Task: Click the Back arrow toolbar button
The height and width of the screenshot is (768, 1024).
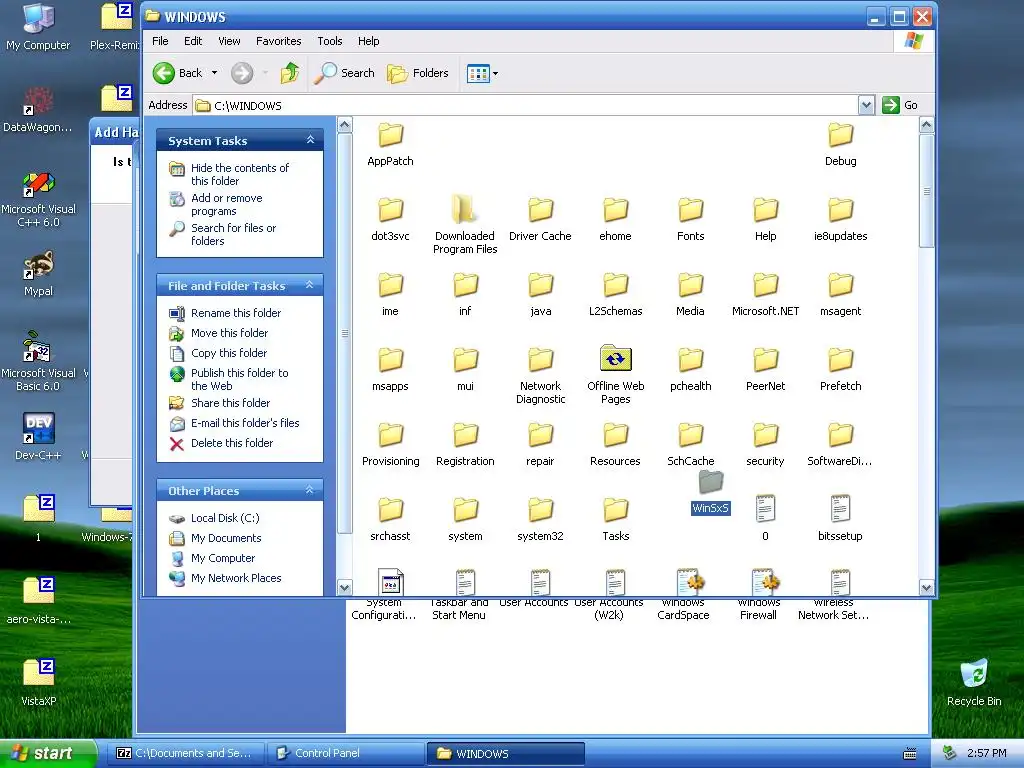Action: (178, 73)
